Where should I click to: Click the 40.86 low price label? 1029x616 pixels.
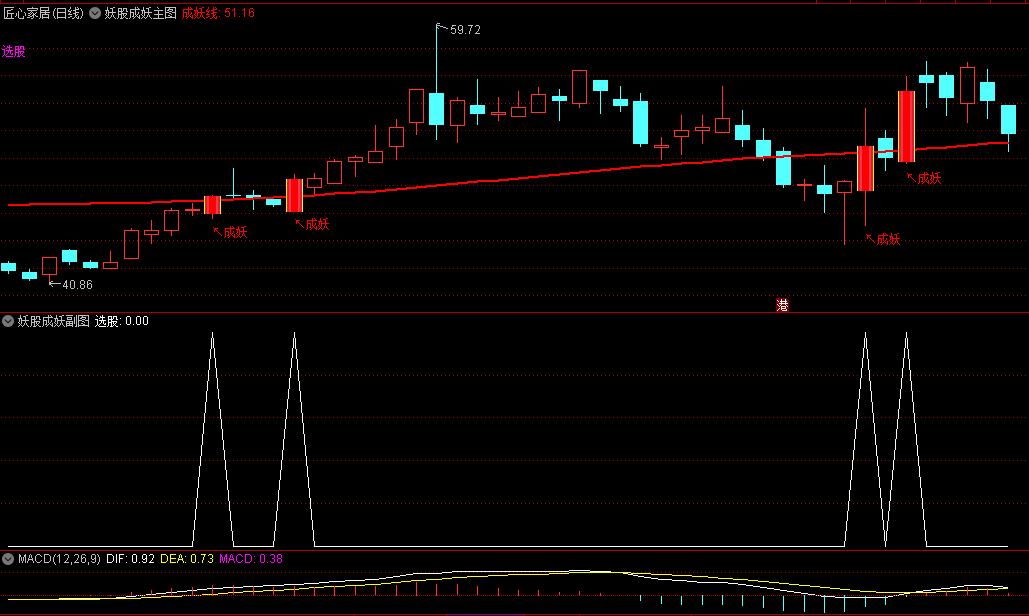77,285
